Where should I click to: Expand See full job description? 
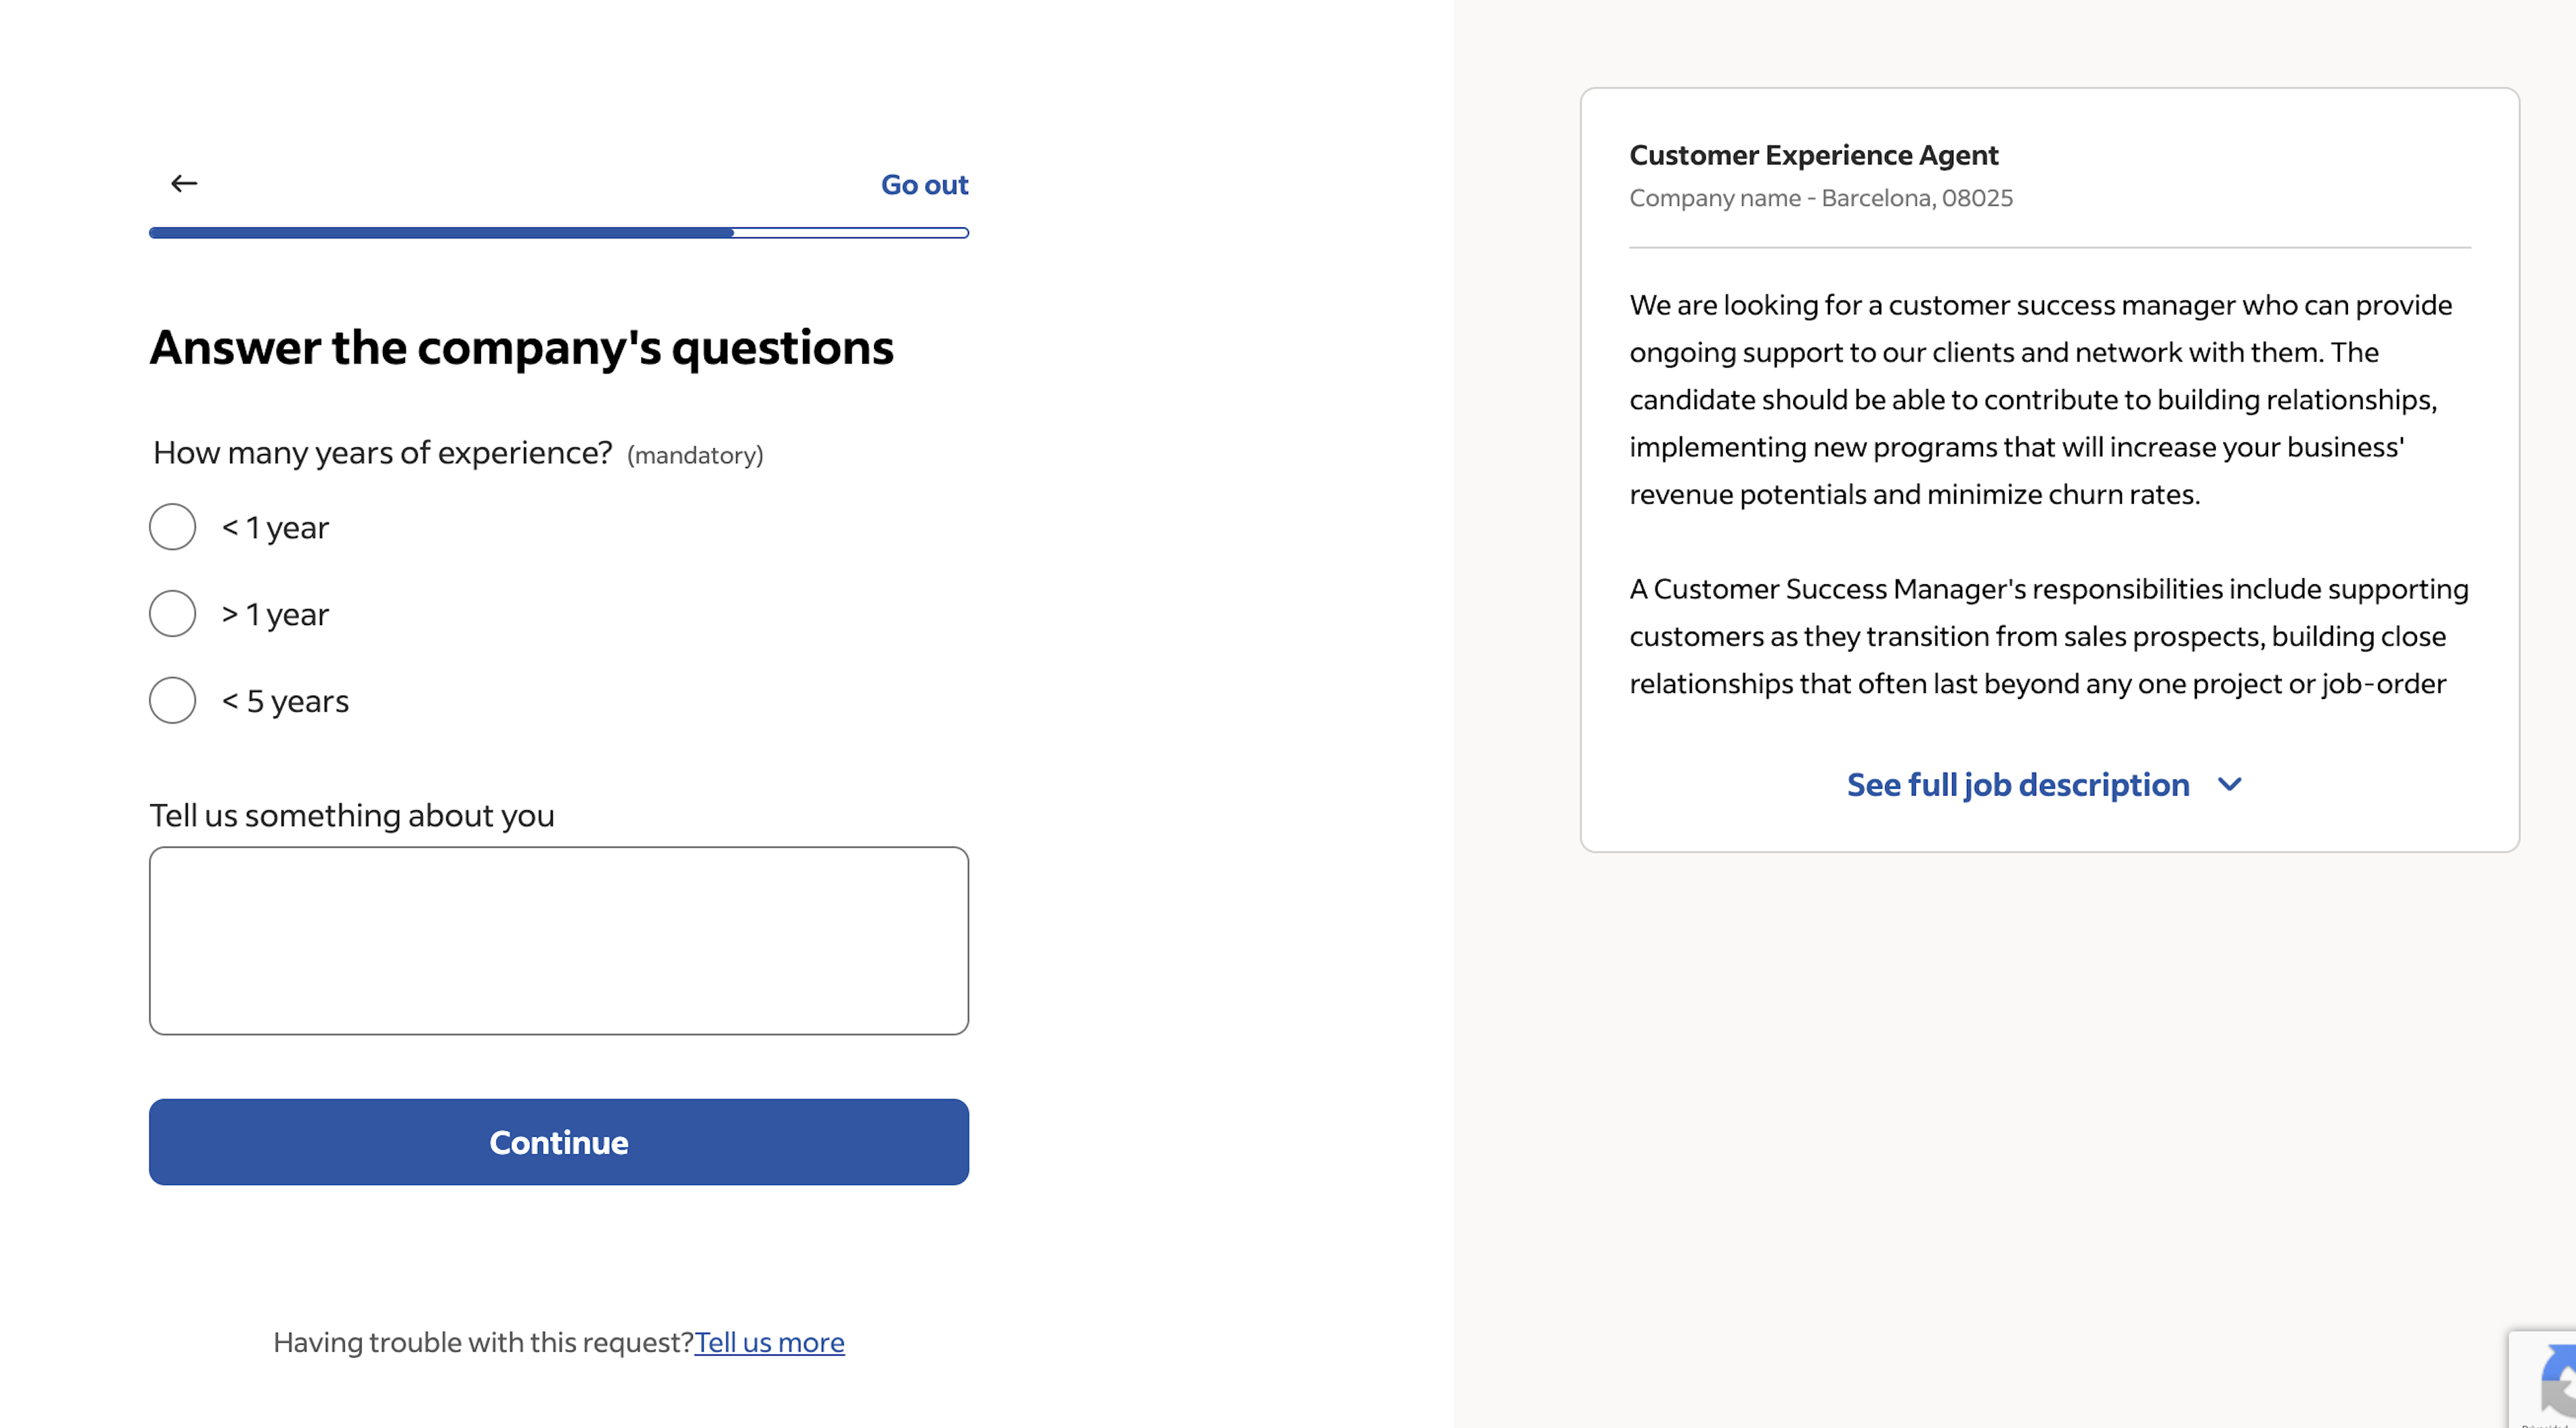(2018, 785)
